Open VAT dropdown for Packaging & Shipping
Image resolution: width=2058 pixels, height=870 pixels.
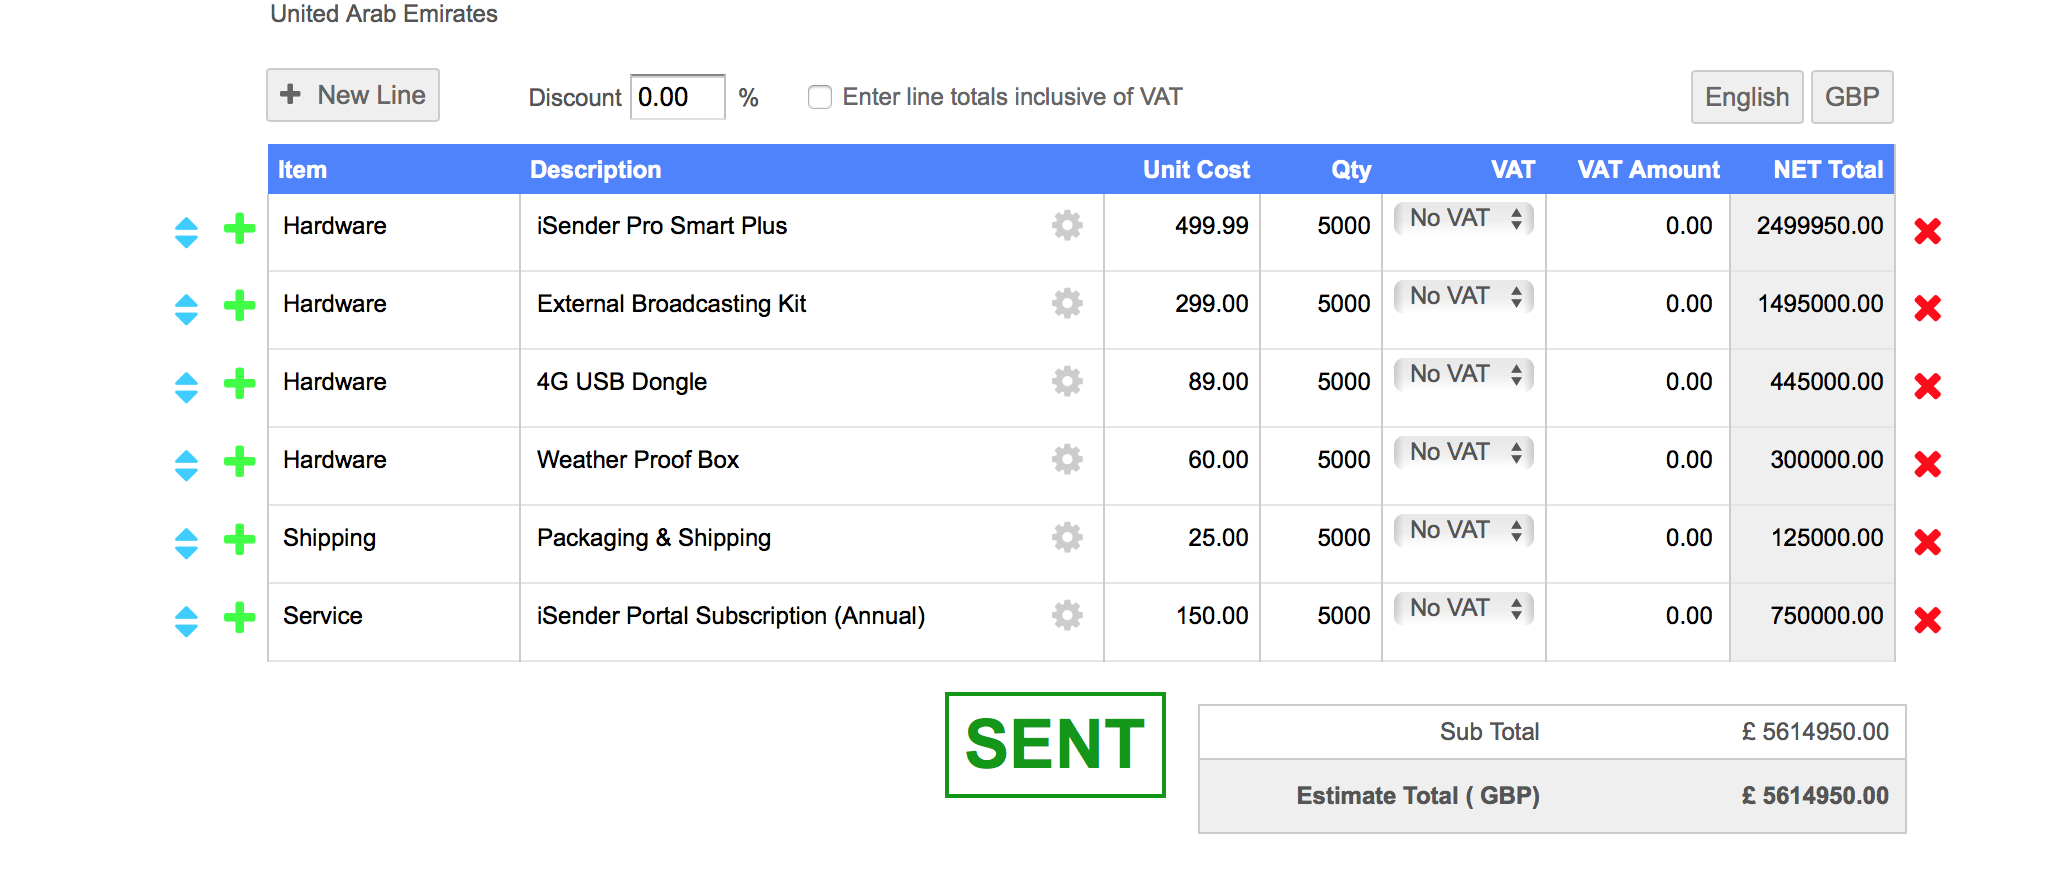pos(1464,530)
